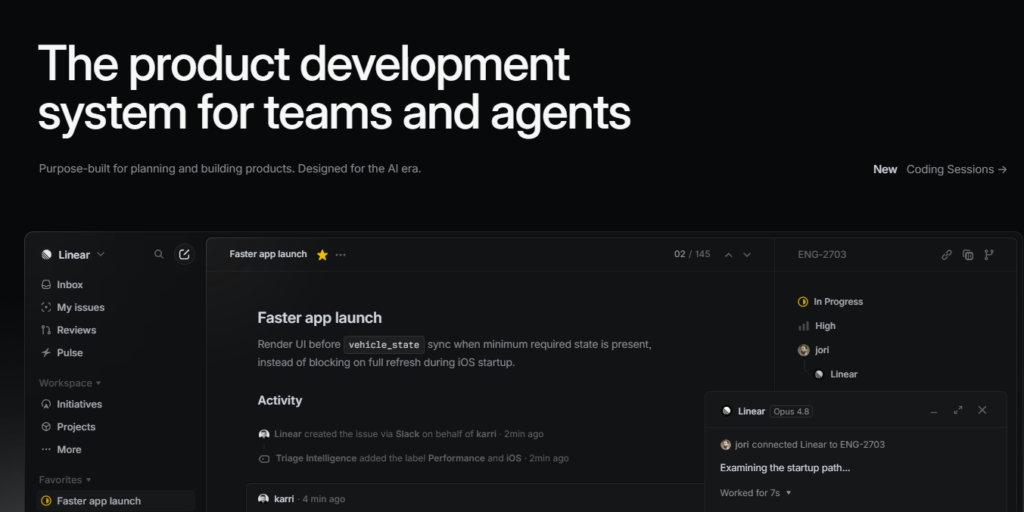
Task: Open the search icon in sidebar
Action: (x=159, y=255)
